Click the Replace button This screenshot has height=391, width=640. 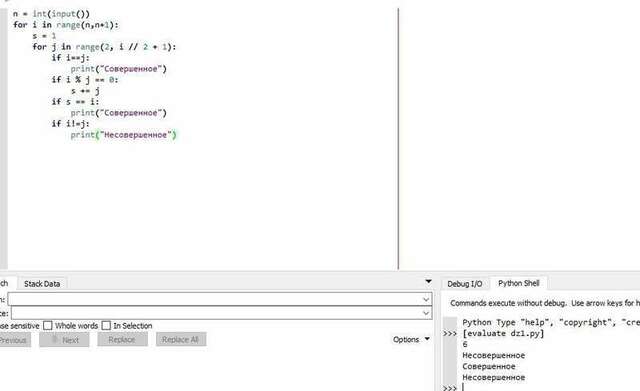122,340
